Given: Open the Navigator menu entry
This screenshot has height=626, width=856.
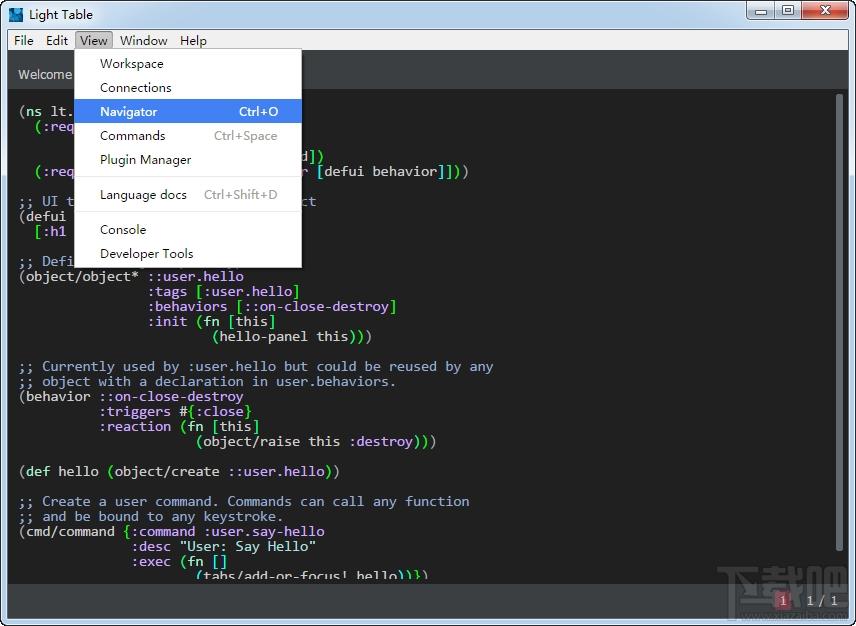Looking at the screenshot, I should click(x=188, y=111).
